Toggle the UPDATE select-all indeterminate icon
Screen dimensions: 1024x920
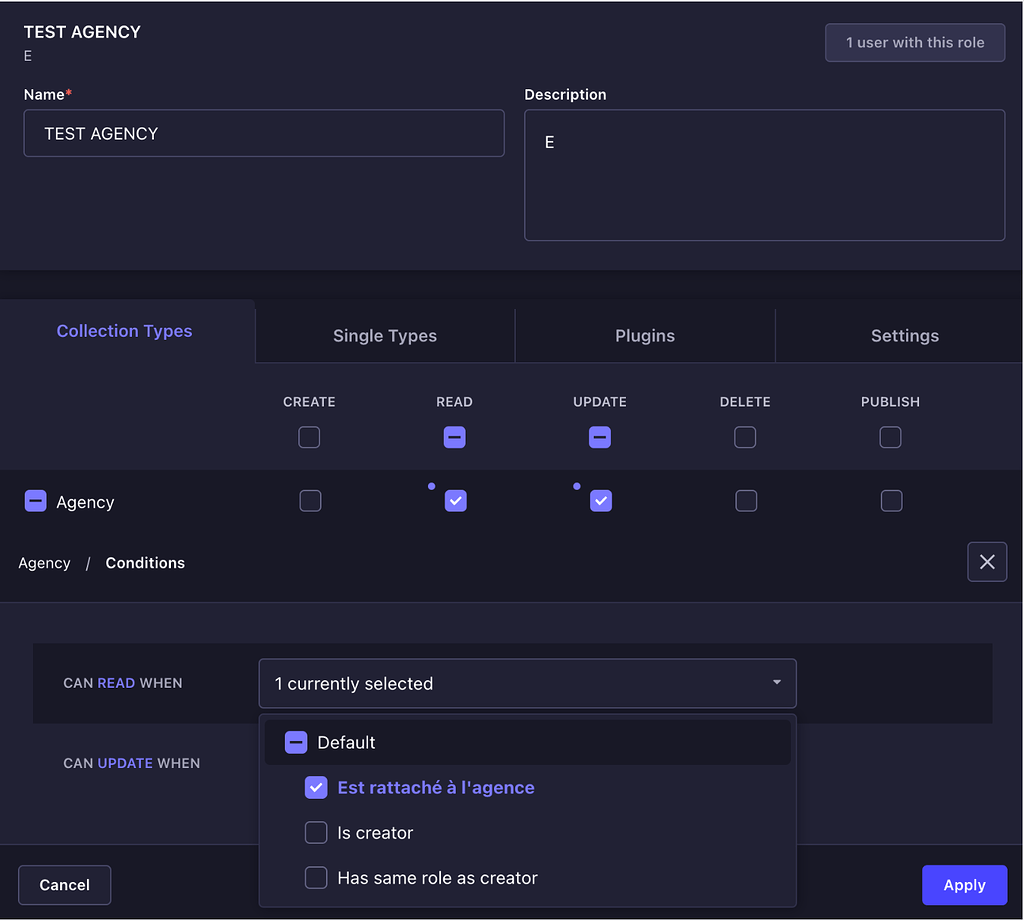click(600, 437)
